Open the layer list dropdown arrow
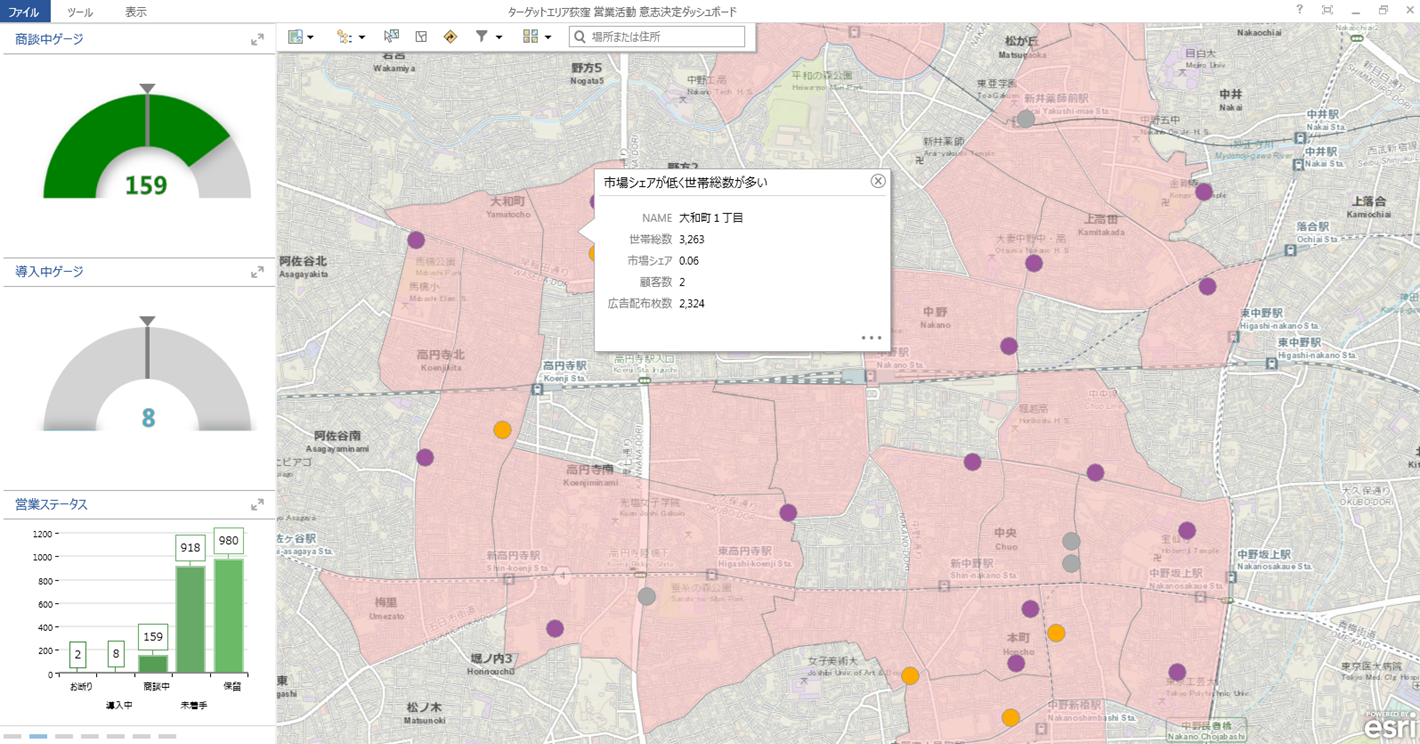The width and height of the screenshot is (1420, 744). (547, 36)
